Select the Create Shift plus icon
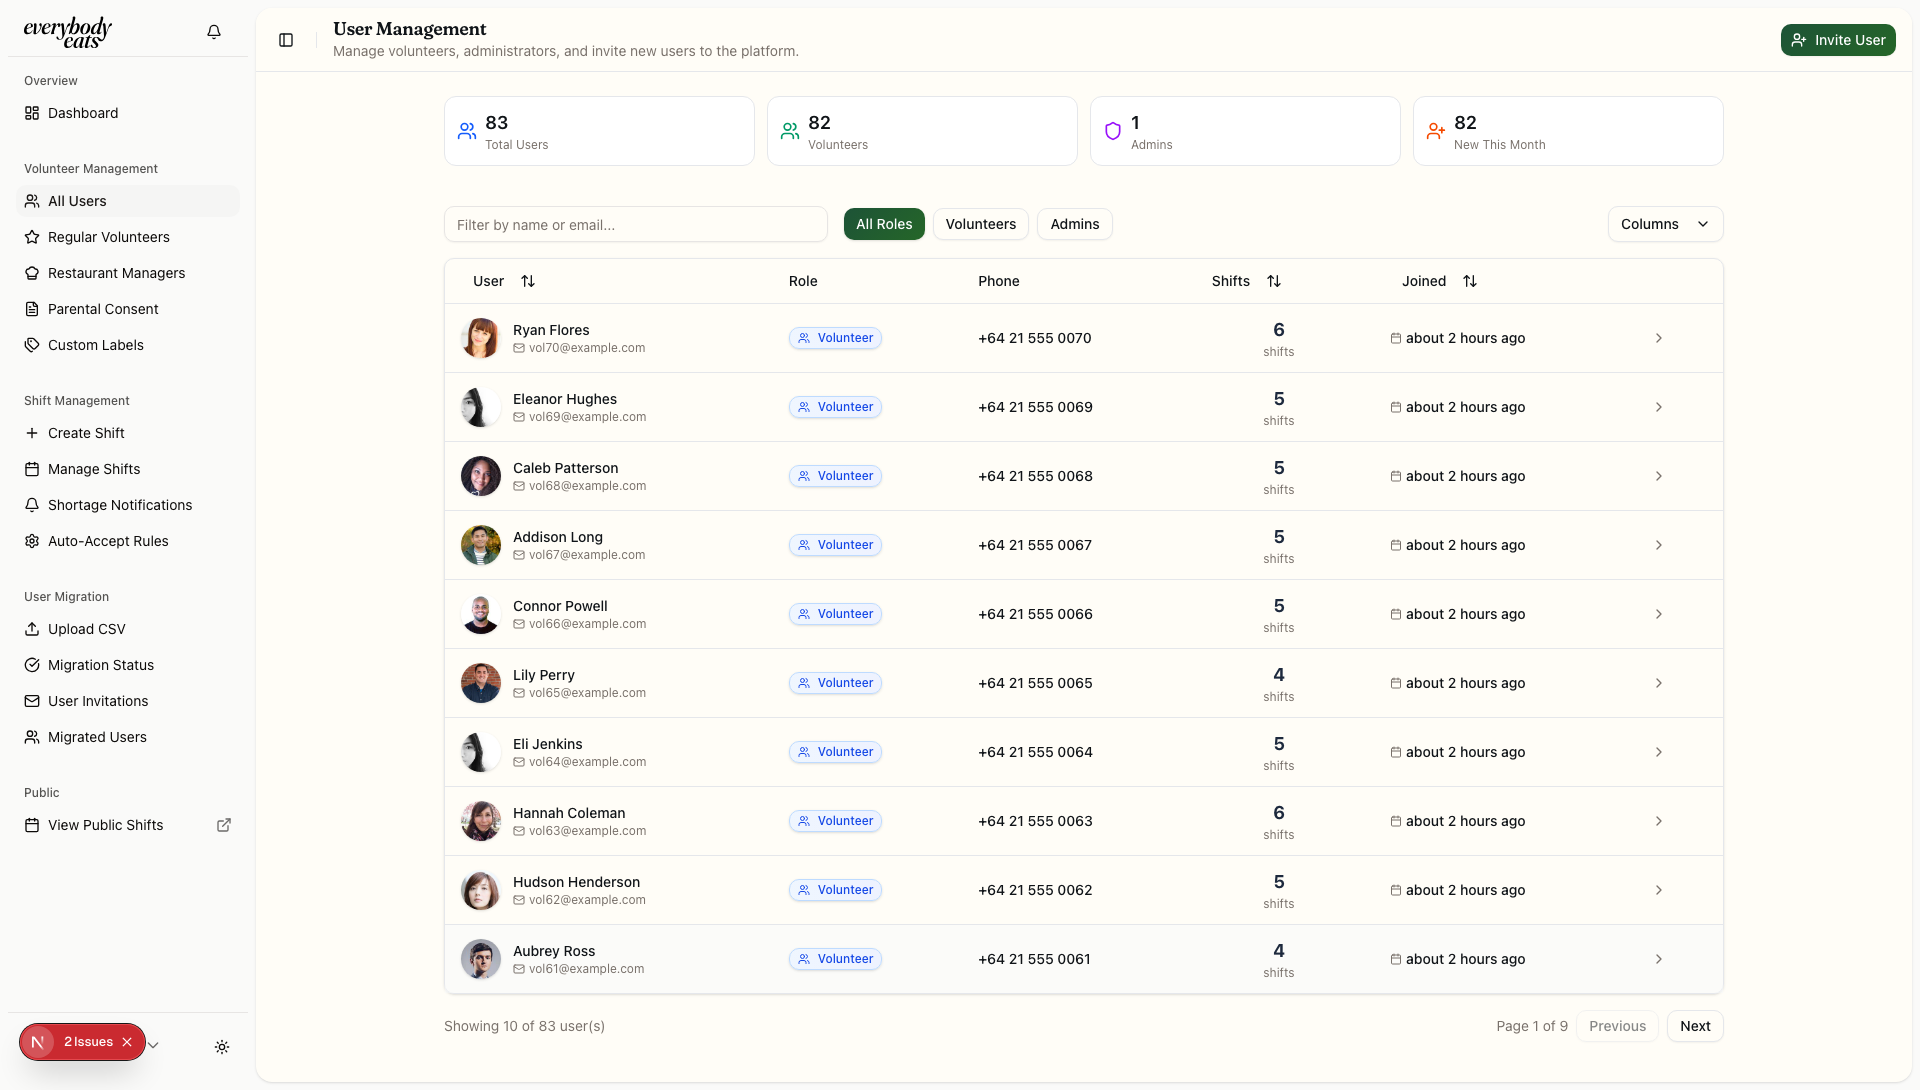 [x=33, y=433]
